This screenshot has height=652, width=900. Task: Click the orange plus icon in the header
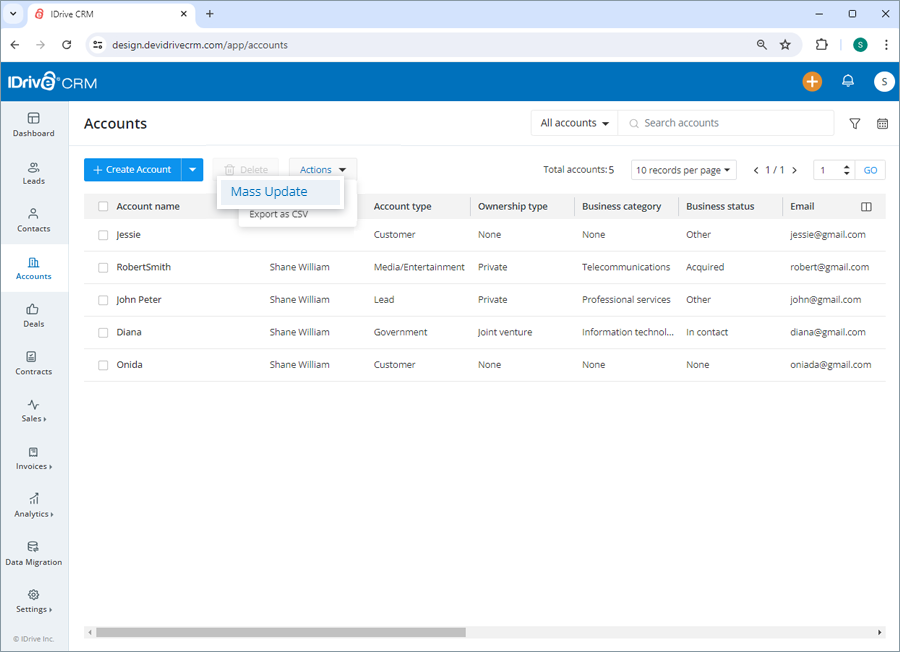(812, 81)
